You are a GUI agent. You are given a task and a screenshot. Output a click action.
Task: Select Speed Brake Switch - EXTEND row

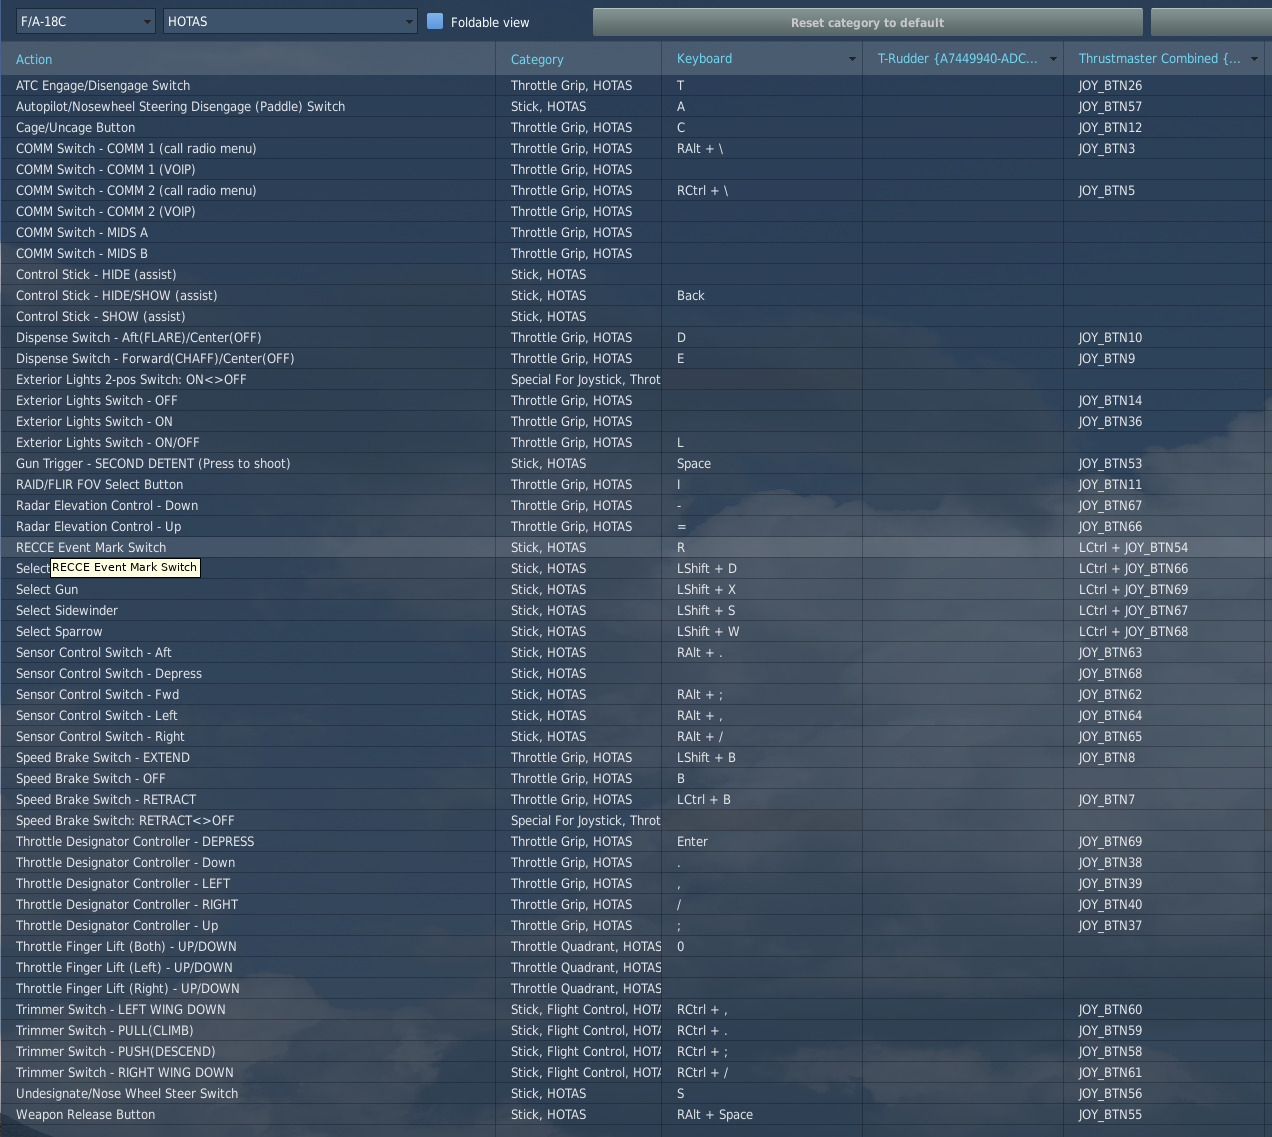click(x=103, y=758)
